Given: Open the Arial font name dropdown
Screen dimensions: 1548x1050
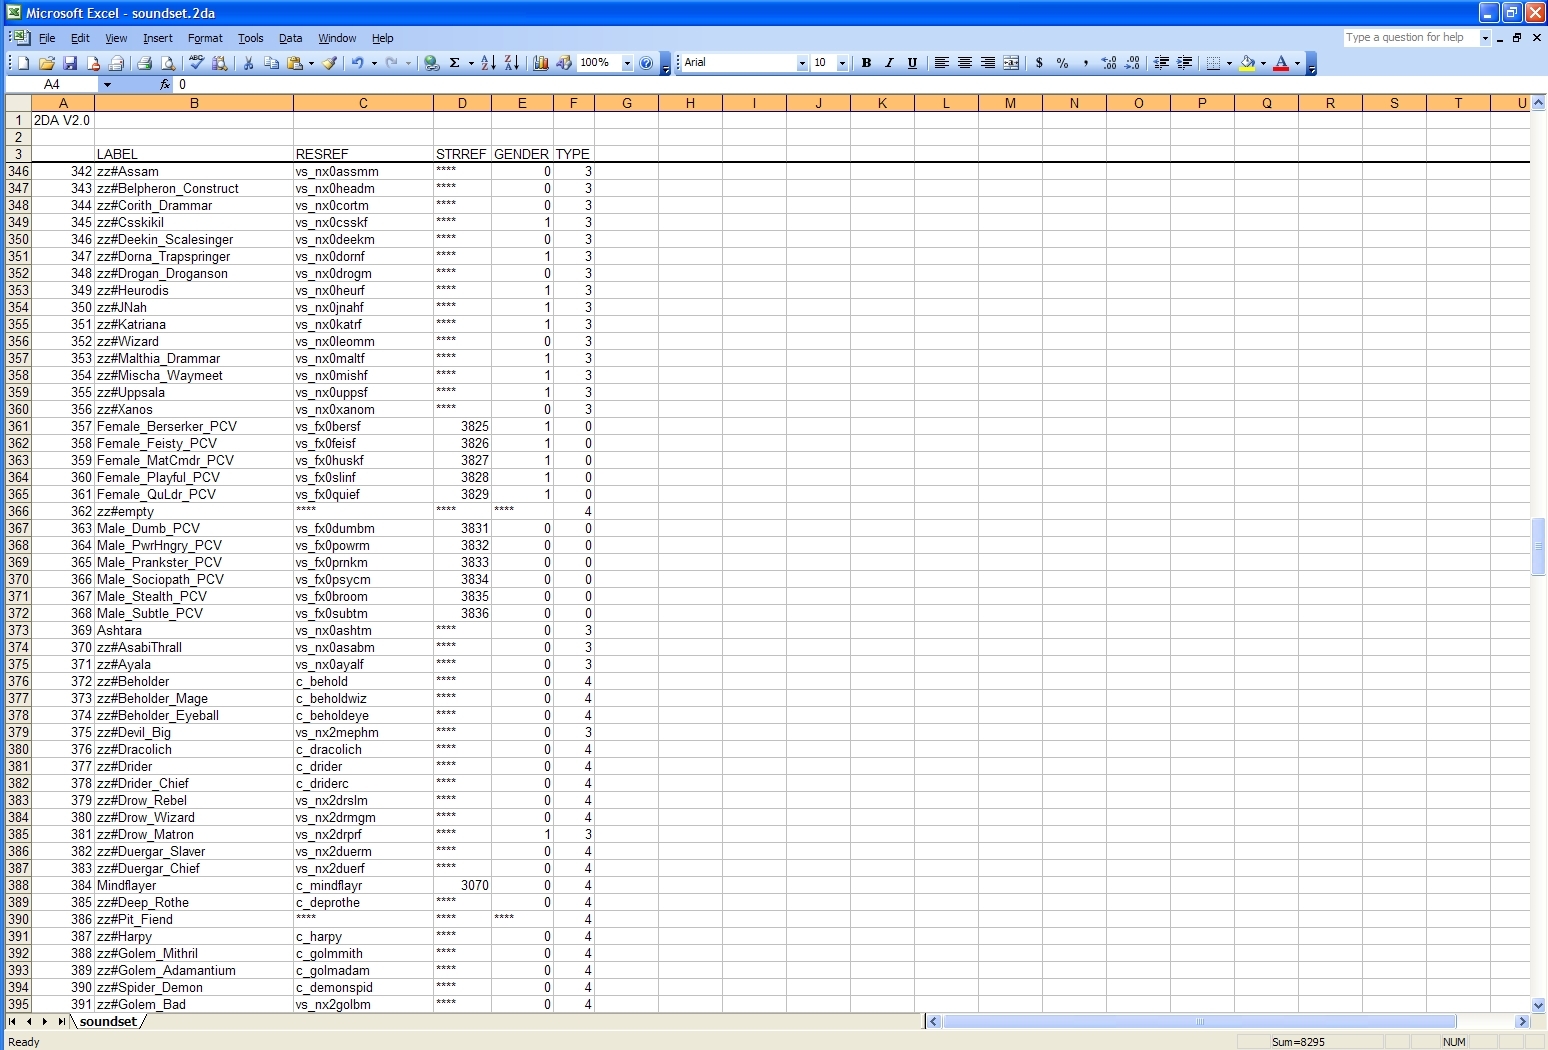Looking at the screenshot, I should (x=801, y=63).
